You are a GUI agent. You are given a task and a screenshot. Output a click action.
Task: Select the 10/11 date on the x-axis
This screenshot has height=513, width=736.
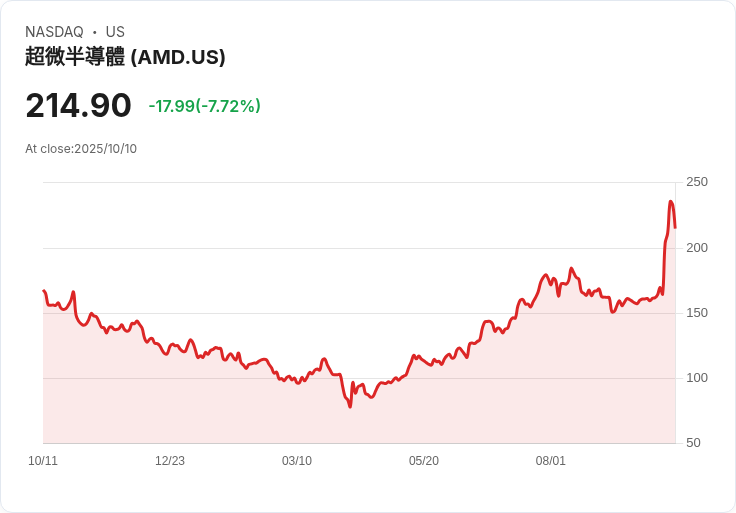pyautogui.click(x=43, y=461)
